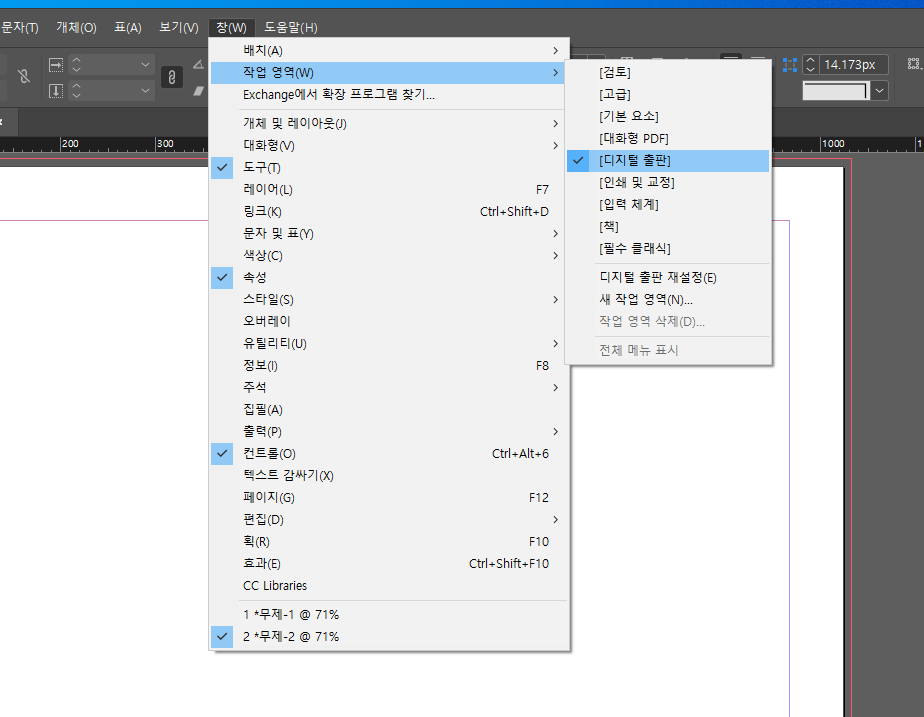This screenshot has width=924, height=717.
Task: Open dropdown beside upper left inset field
Action: pyautogui.click(x=145, y=65)
